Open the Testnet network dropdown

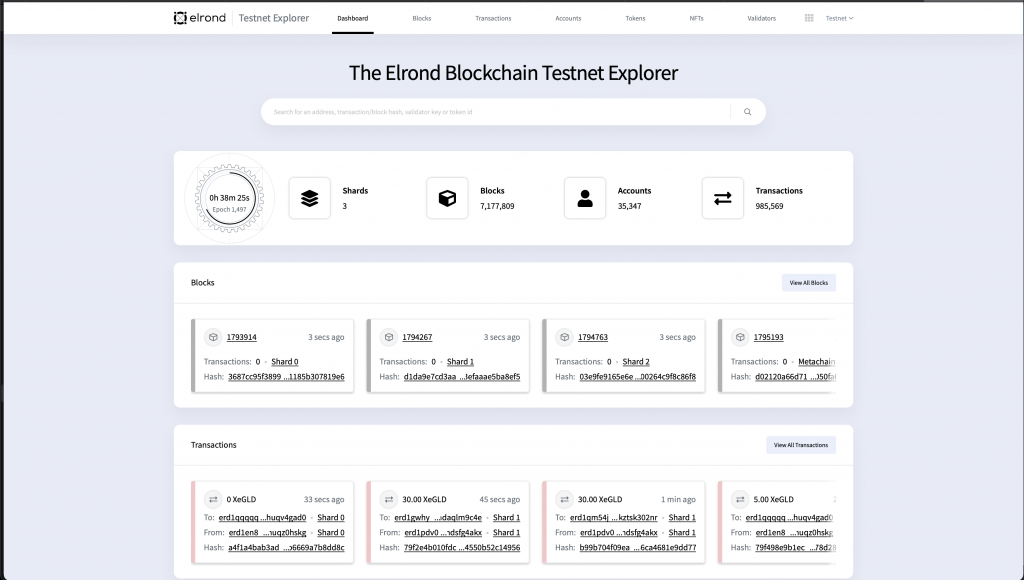point(839,18)
